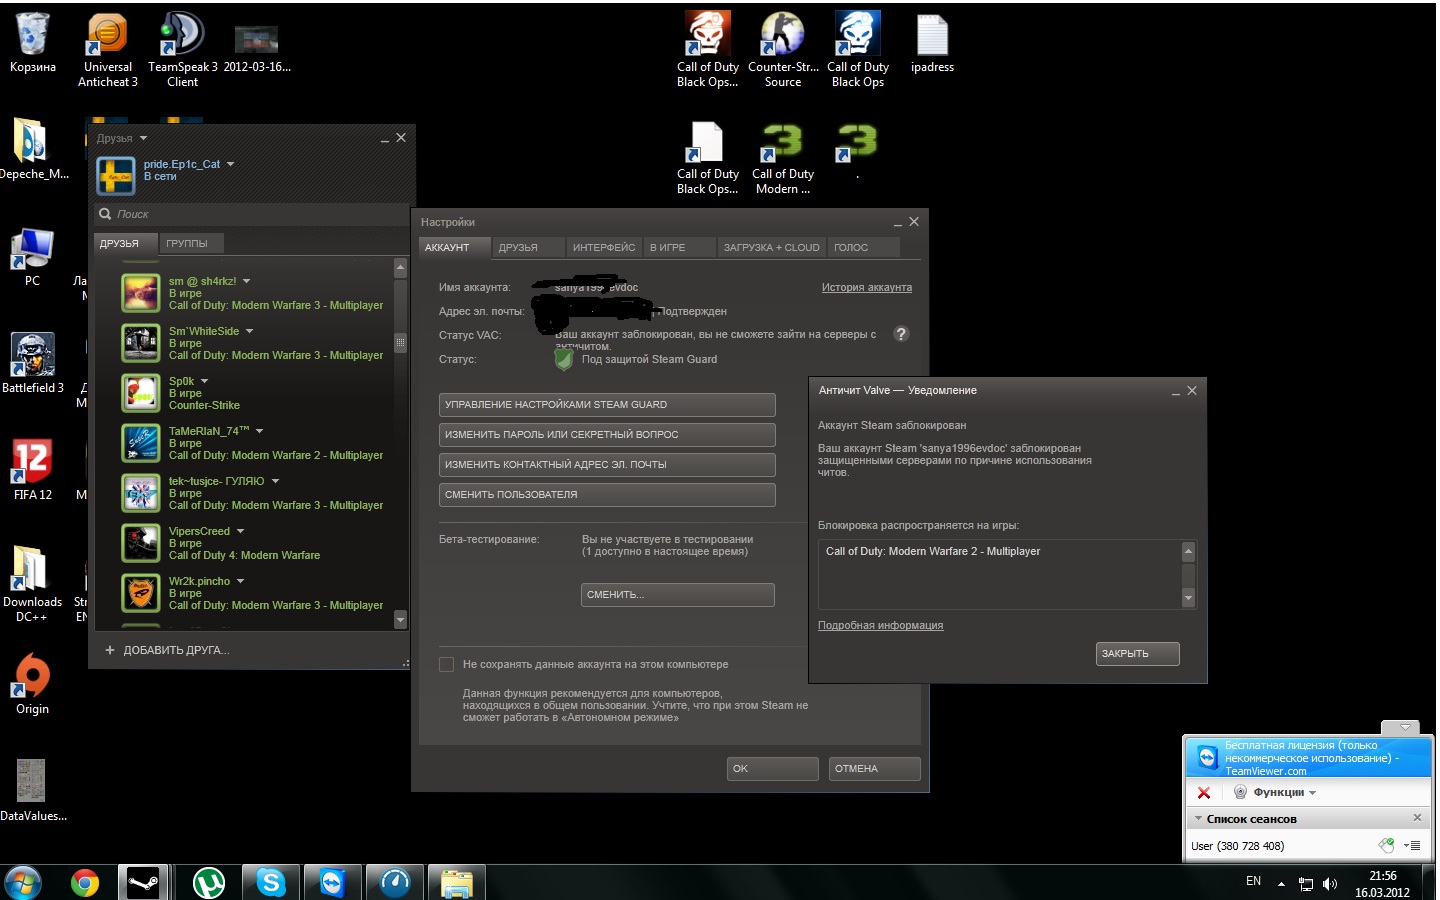1440x900 pixels.
Task: Open dropdown arrow next to TaMeRlaN_74
Action: (x=259, y=431)
